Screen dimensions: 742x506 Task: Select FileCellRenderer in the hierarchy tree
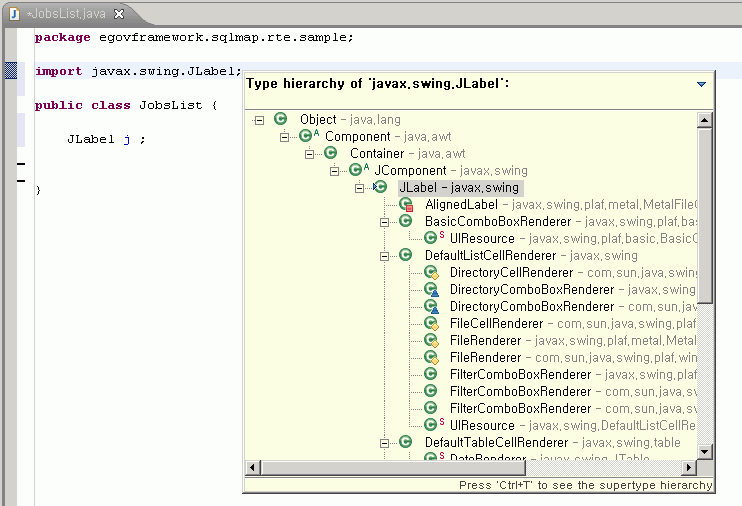click(x=496, y=323)
